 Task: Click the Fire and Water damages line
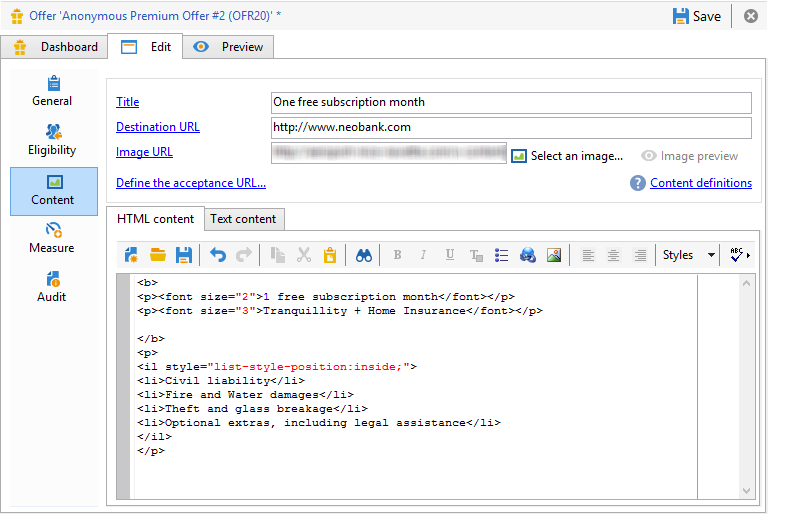click(245, 395)
